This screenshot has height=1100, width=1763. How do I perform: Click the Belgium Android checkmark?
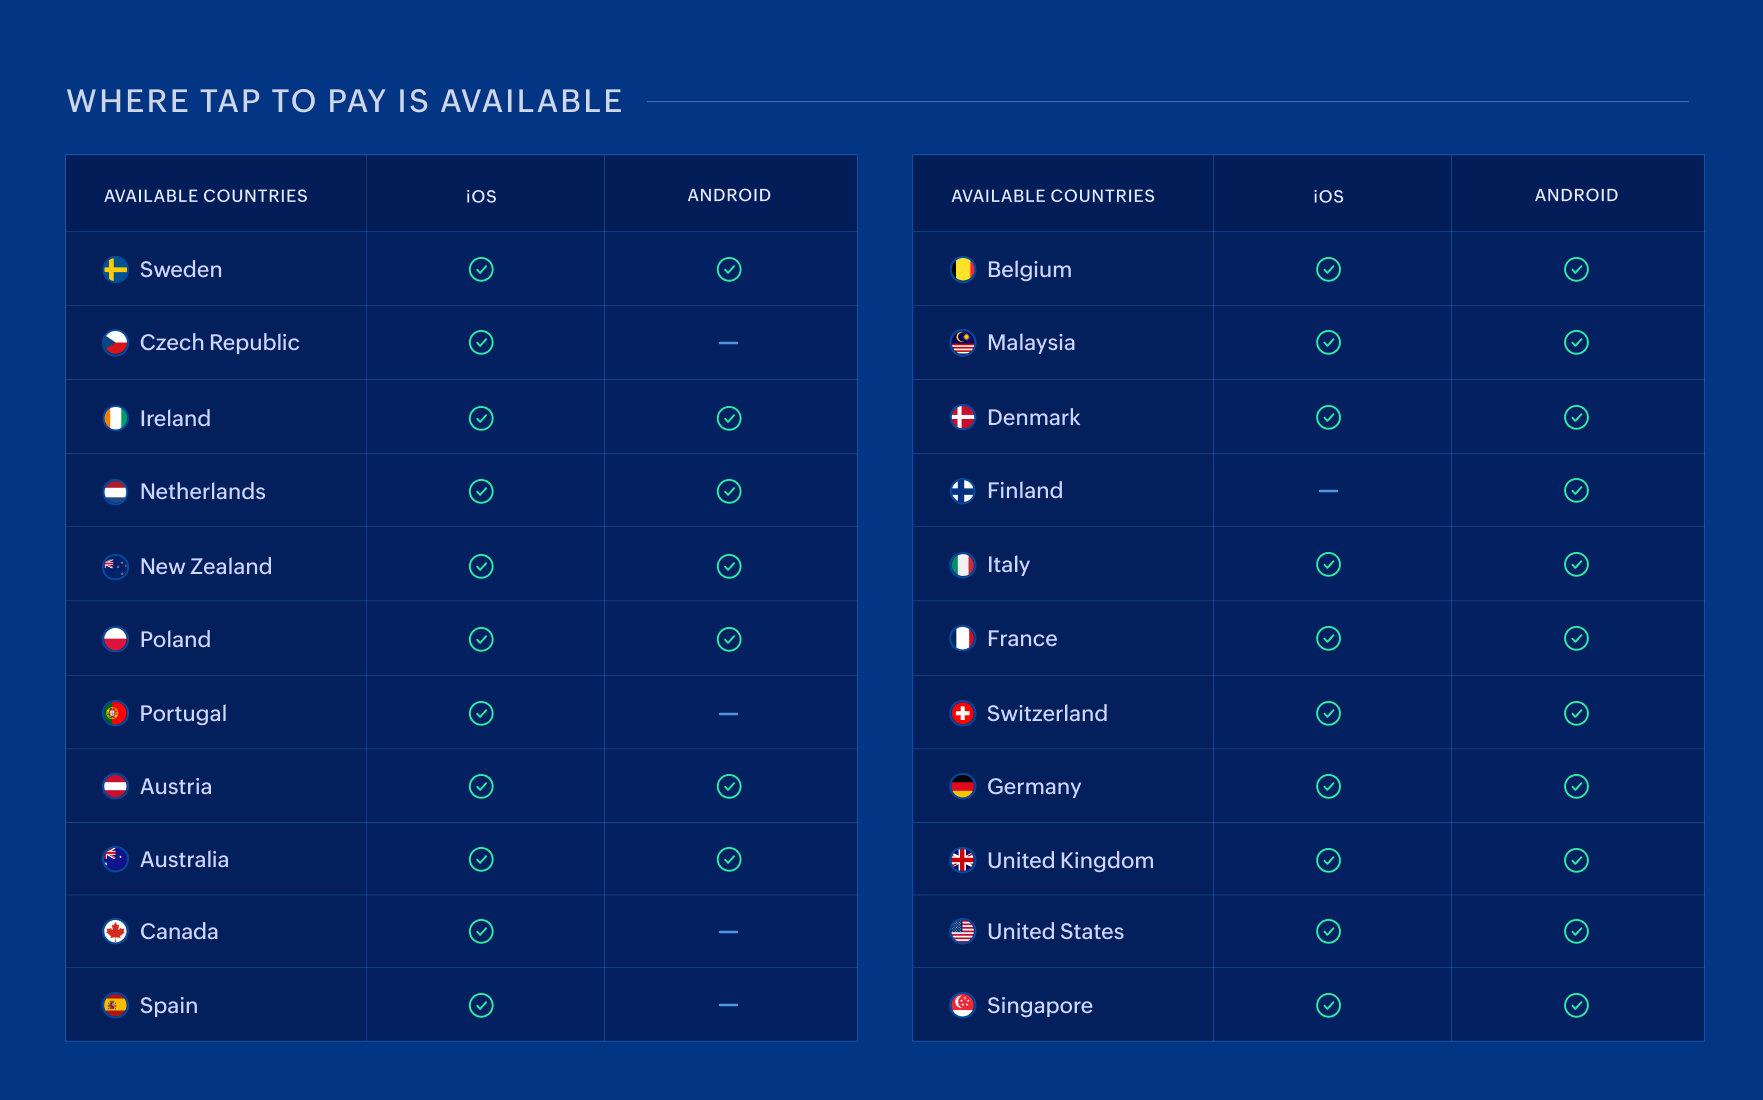1576,269
